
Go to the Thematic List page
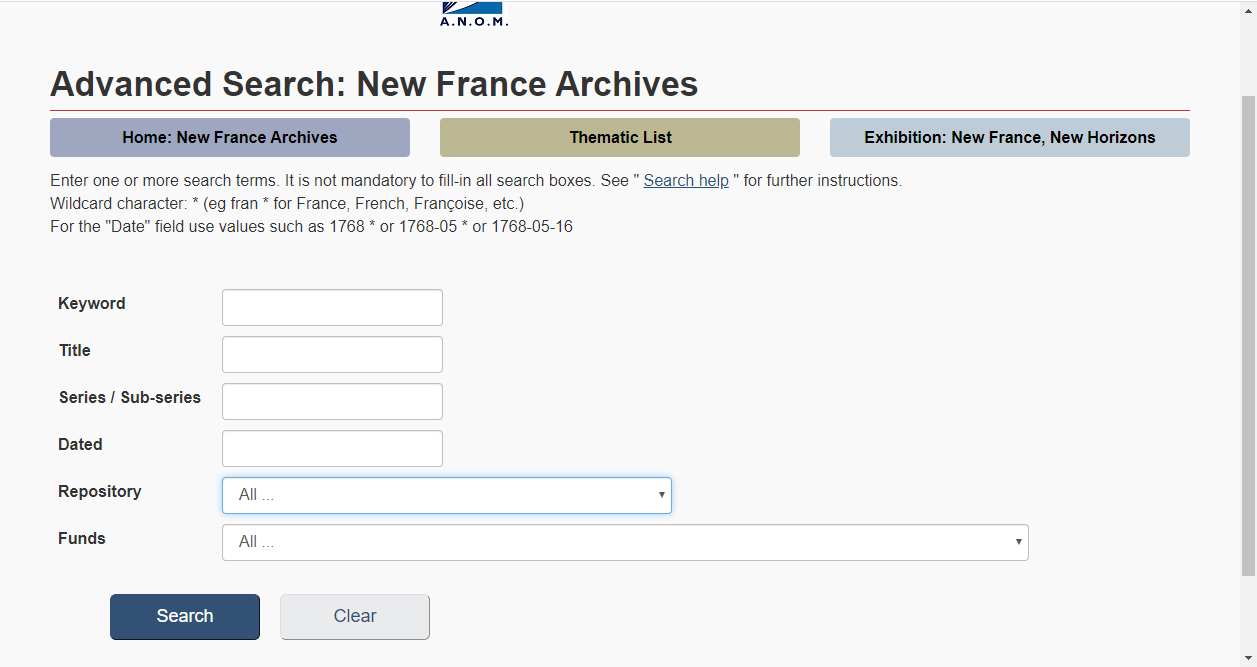[620, 138]
